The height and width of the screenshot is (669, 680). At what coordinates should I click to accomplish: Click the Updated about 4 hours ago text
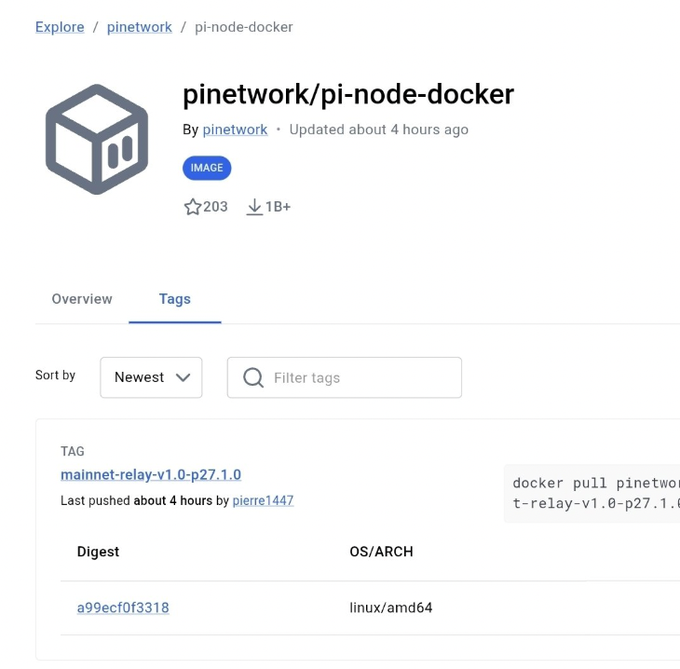[x=379, y=130]
